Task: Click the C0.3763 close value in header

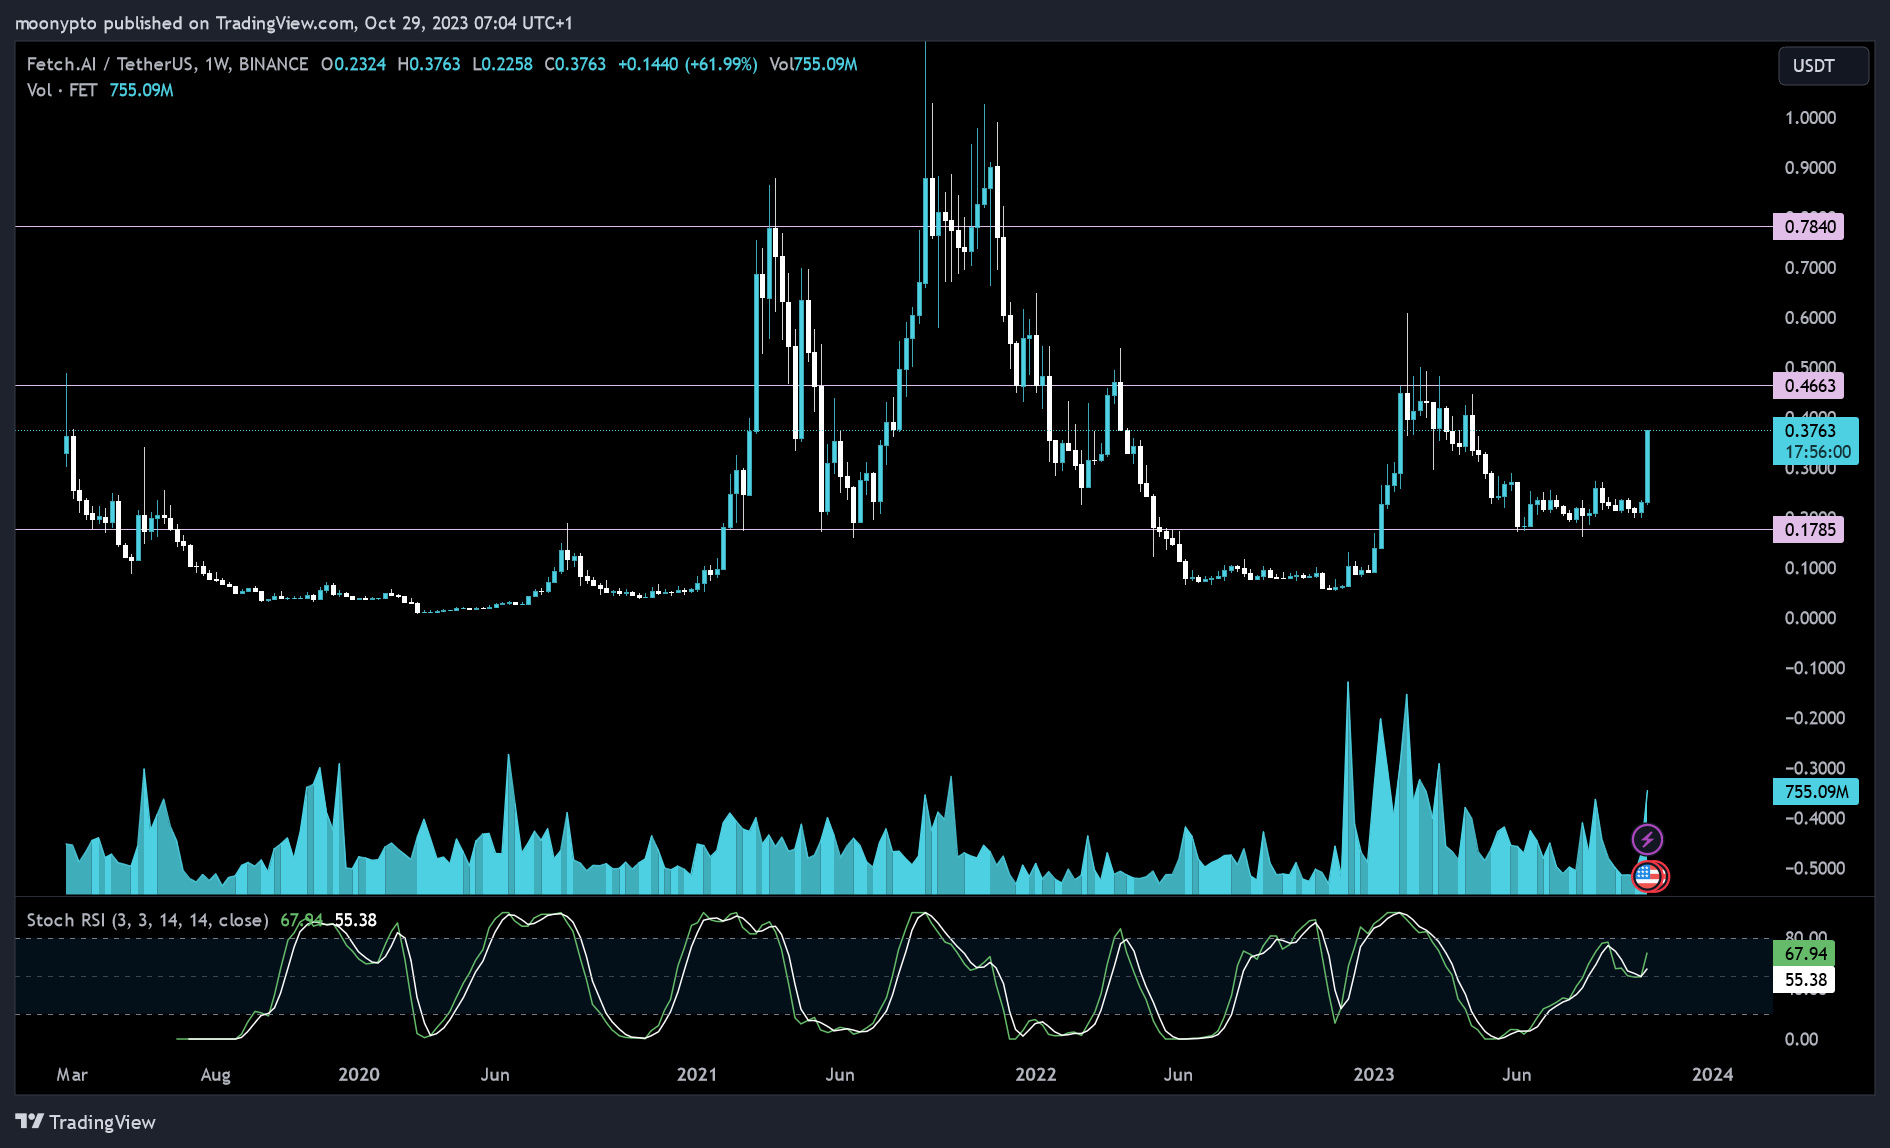Action: point(575,64)
